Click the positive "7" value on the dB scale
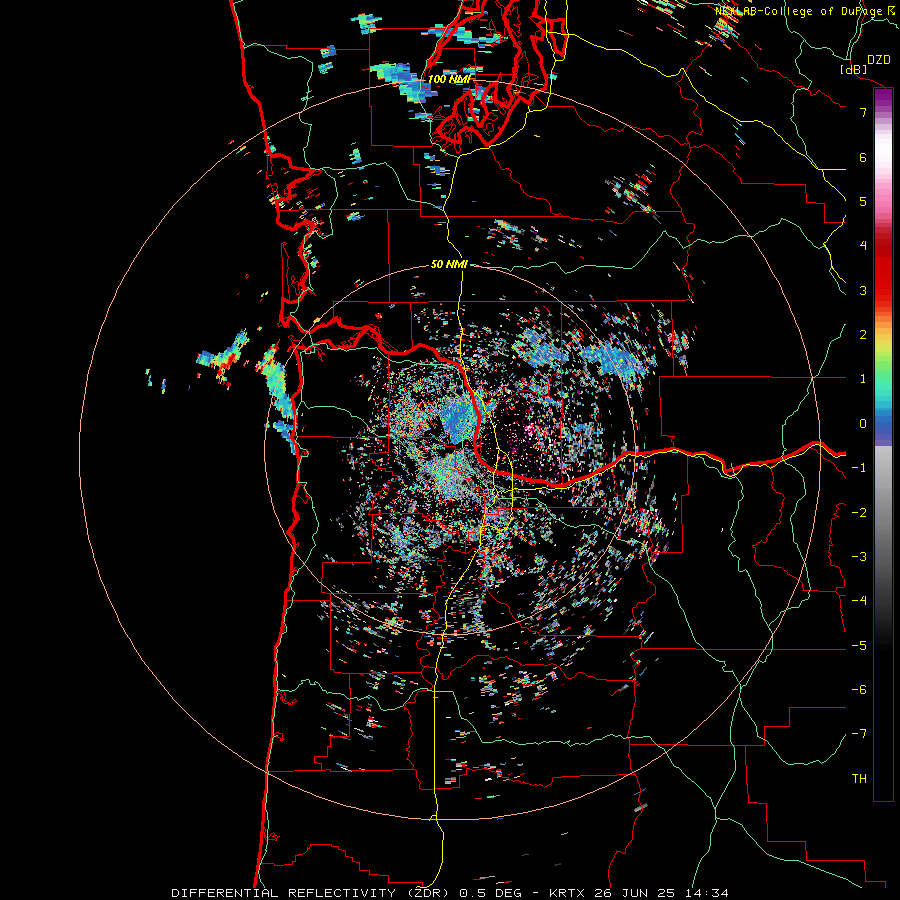The image size is (900, 900). pyautogui.click(x=863, y=112)
